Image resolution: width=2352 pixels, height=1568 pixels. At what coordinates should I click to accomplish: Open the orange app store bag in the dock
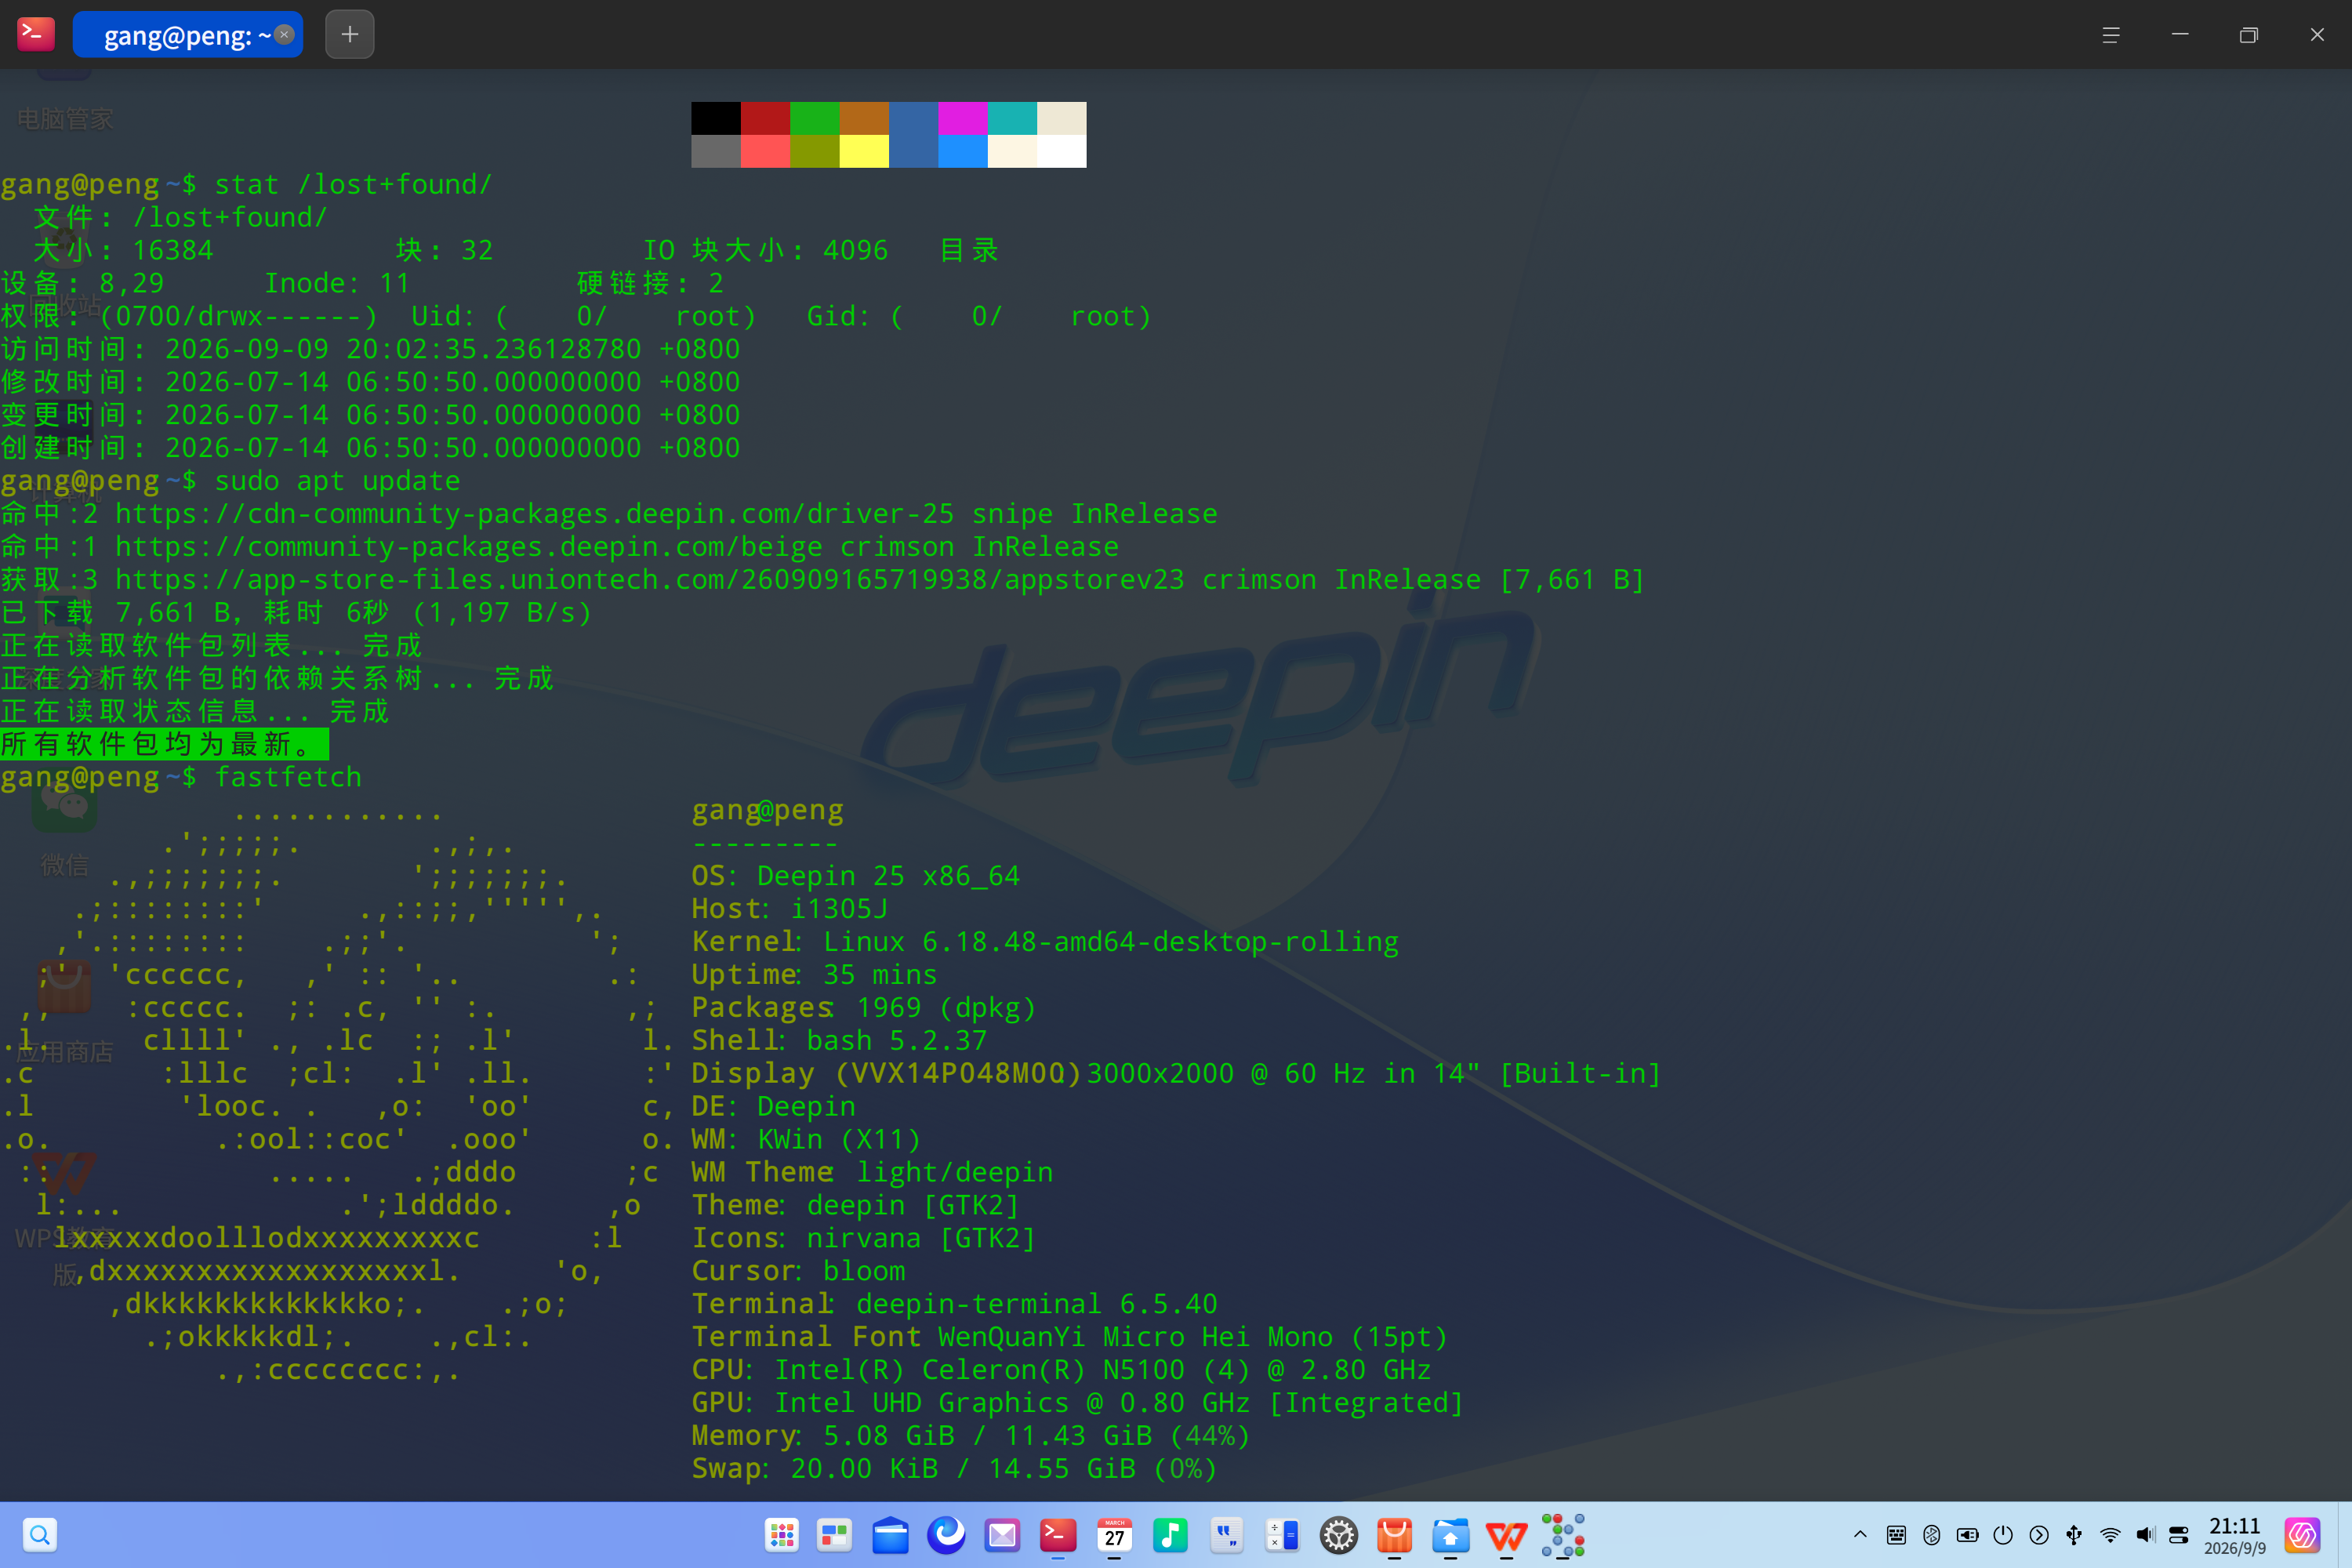pos(1394,1535)
